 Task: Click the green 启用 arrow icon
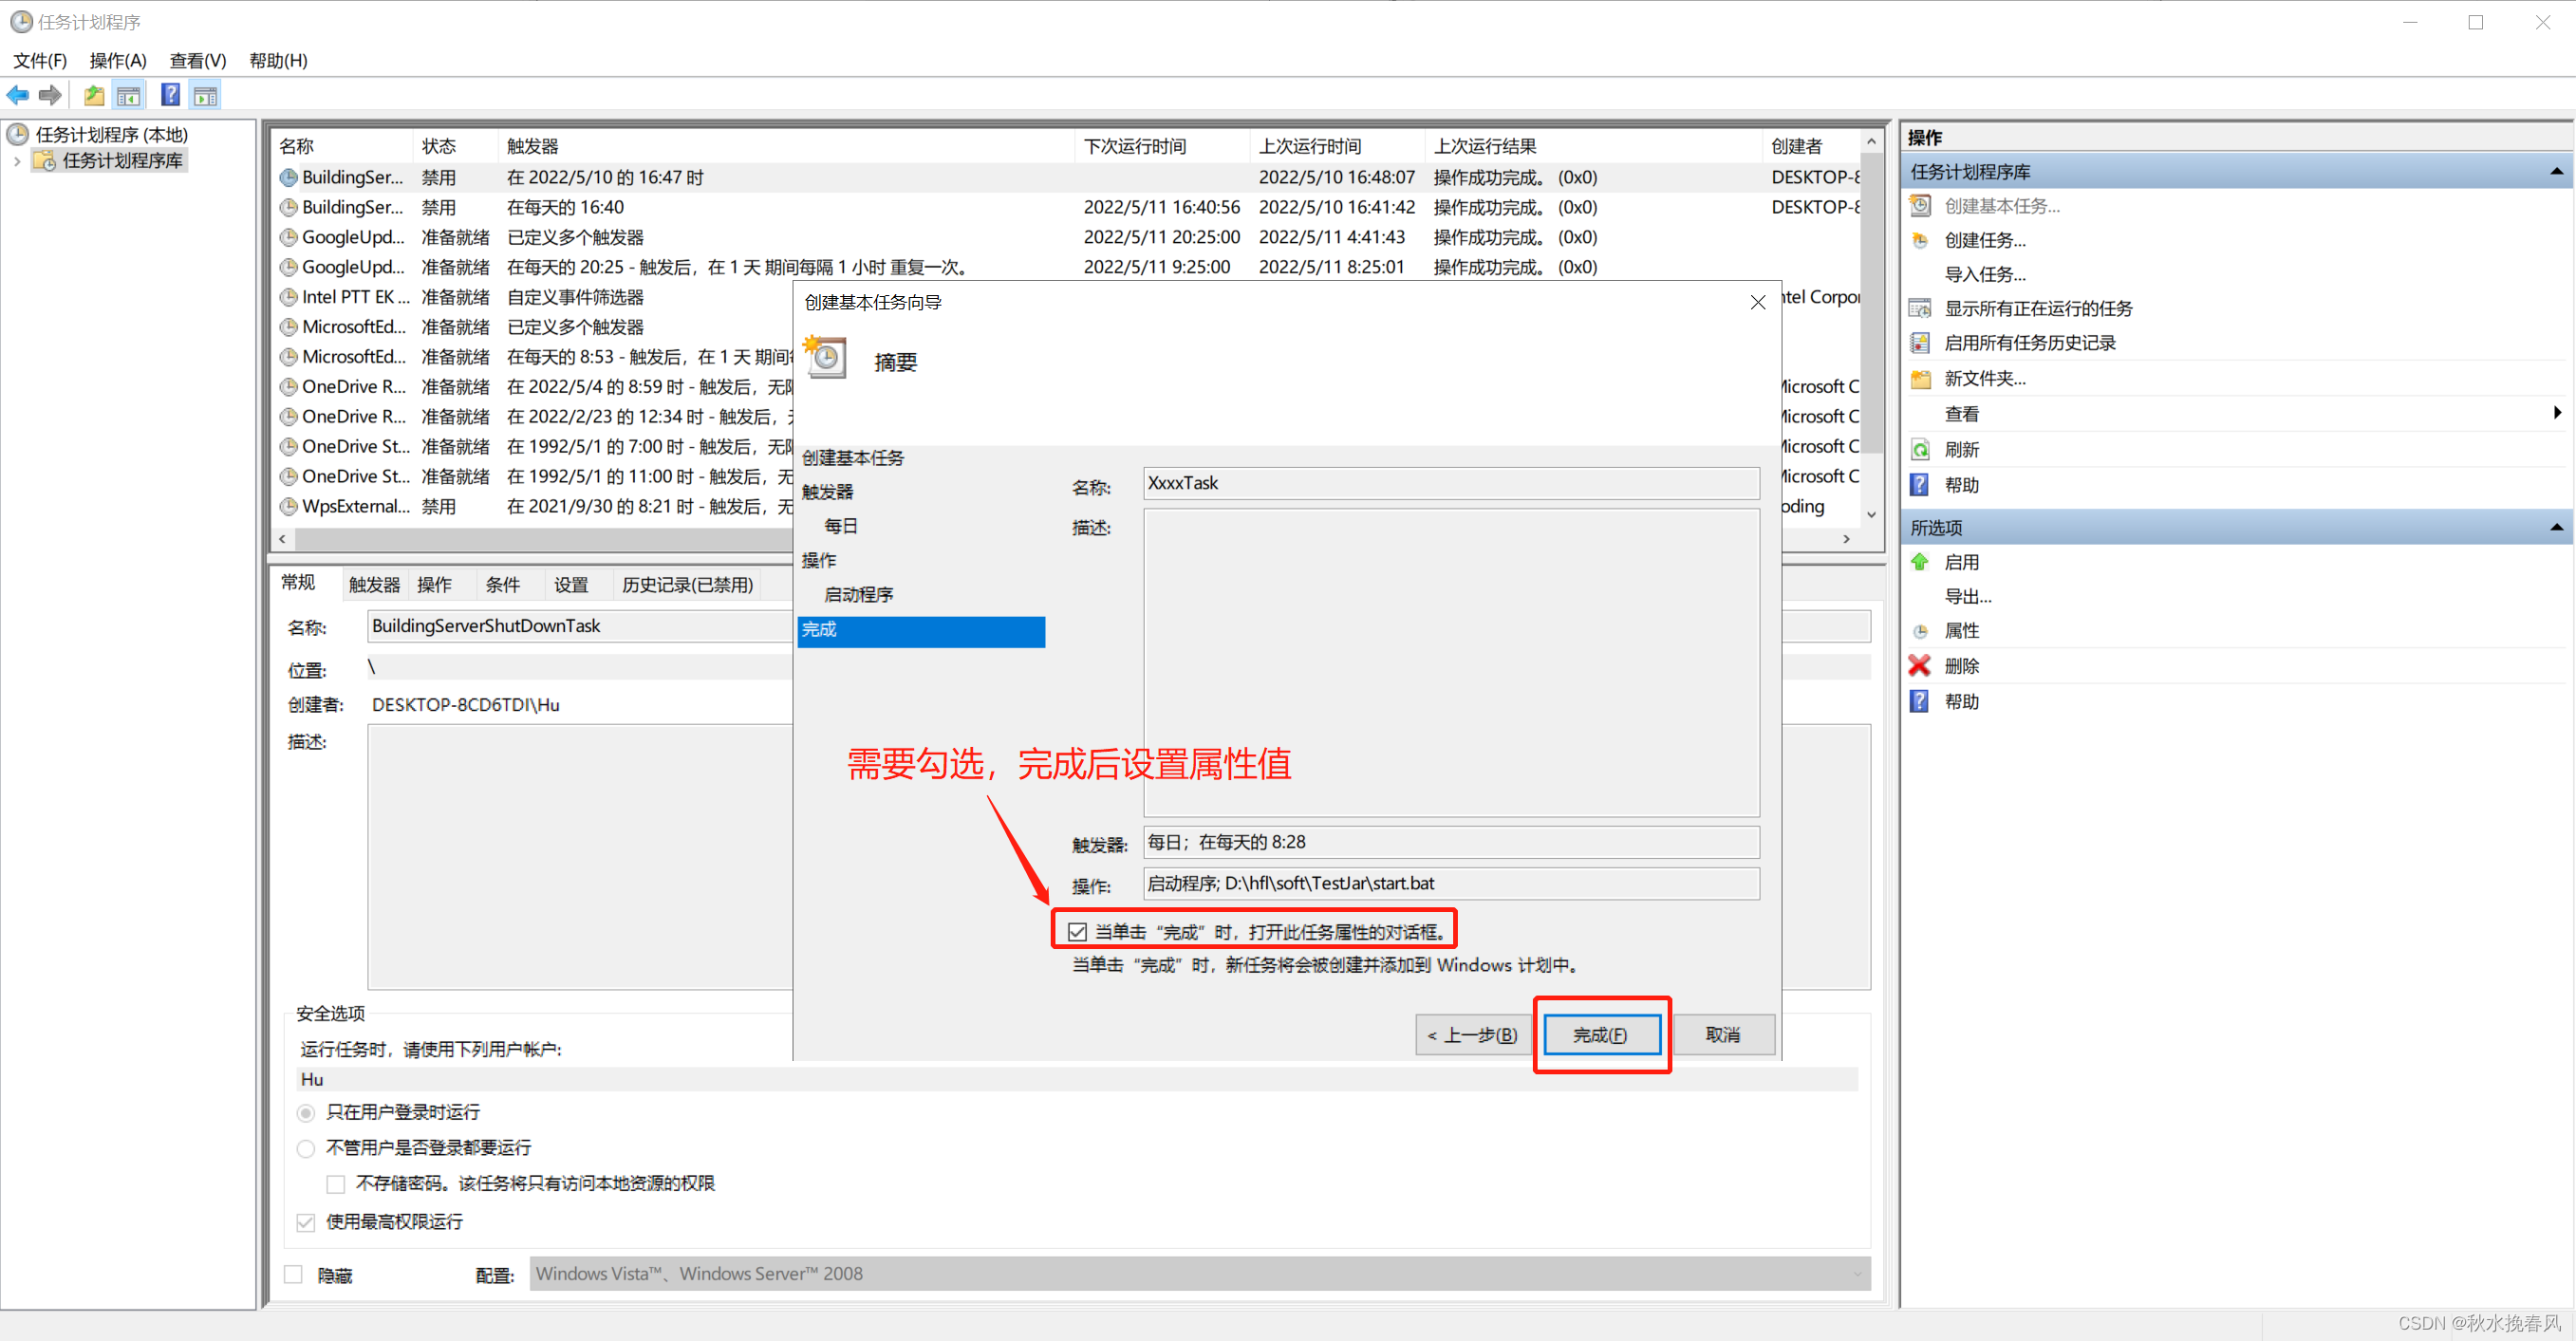[x=1920, y=562]
